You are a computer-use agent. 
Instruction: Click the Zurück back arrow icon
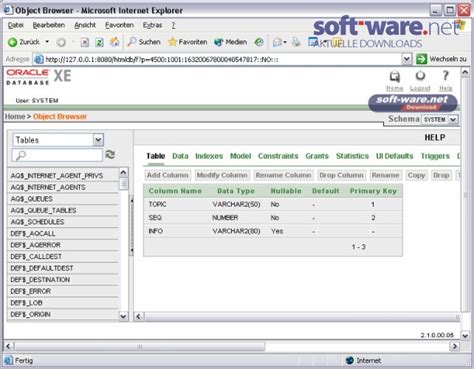pos(12,42)
